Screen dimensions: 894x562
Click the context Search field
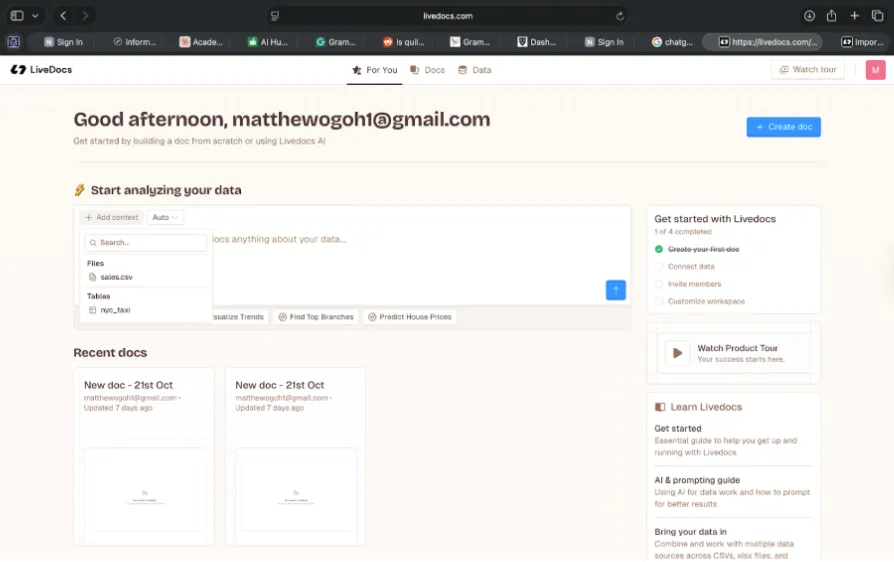click(x=145, y=242)
